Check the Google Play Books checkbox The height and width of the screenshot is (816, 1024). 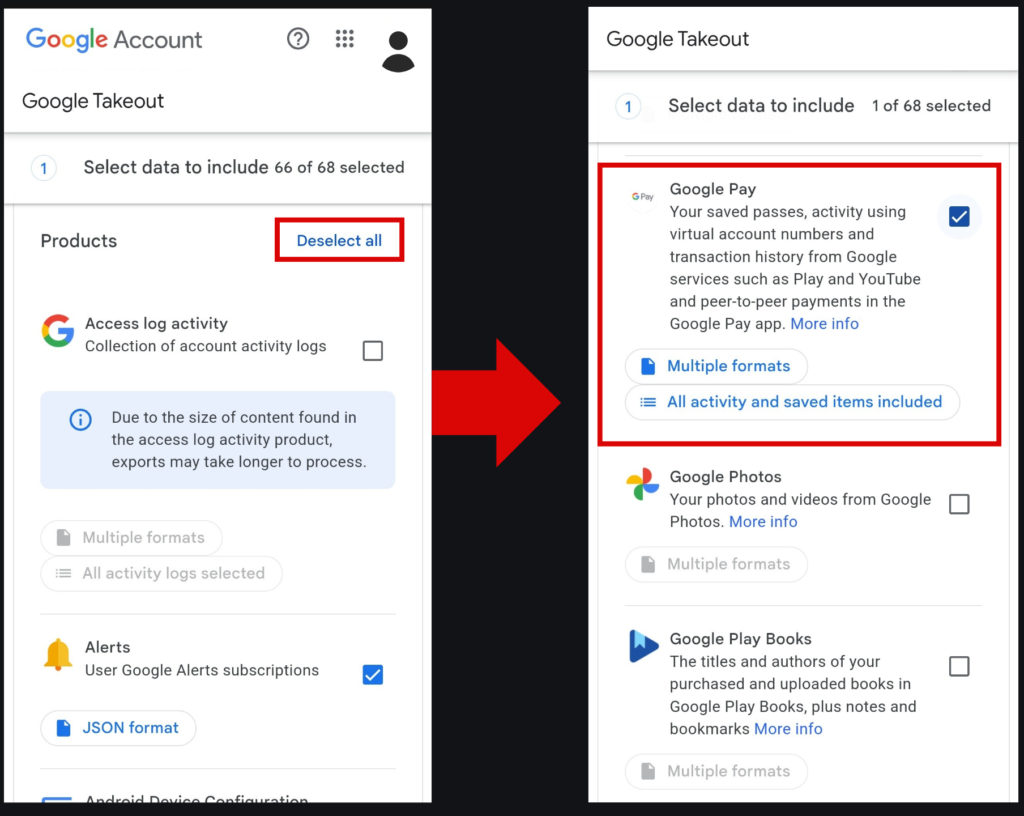(x=959, y=667)
